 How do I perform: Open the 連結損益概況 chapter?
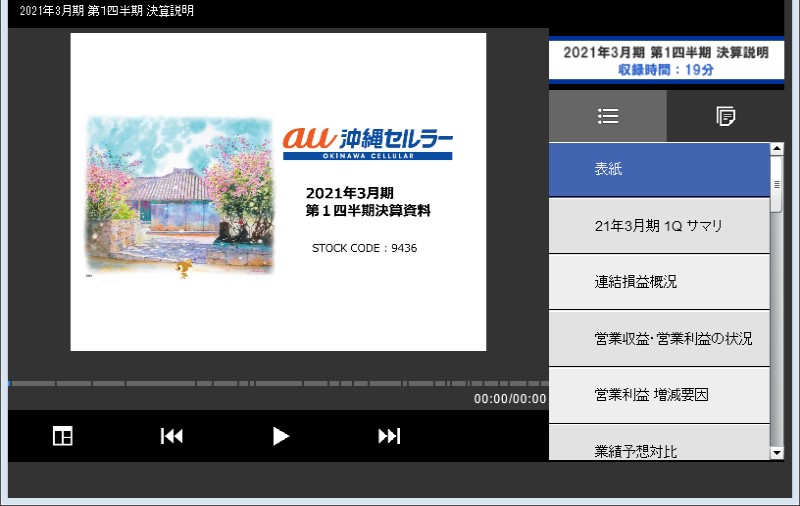[659, 282]
